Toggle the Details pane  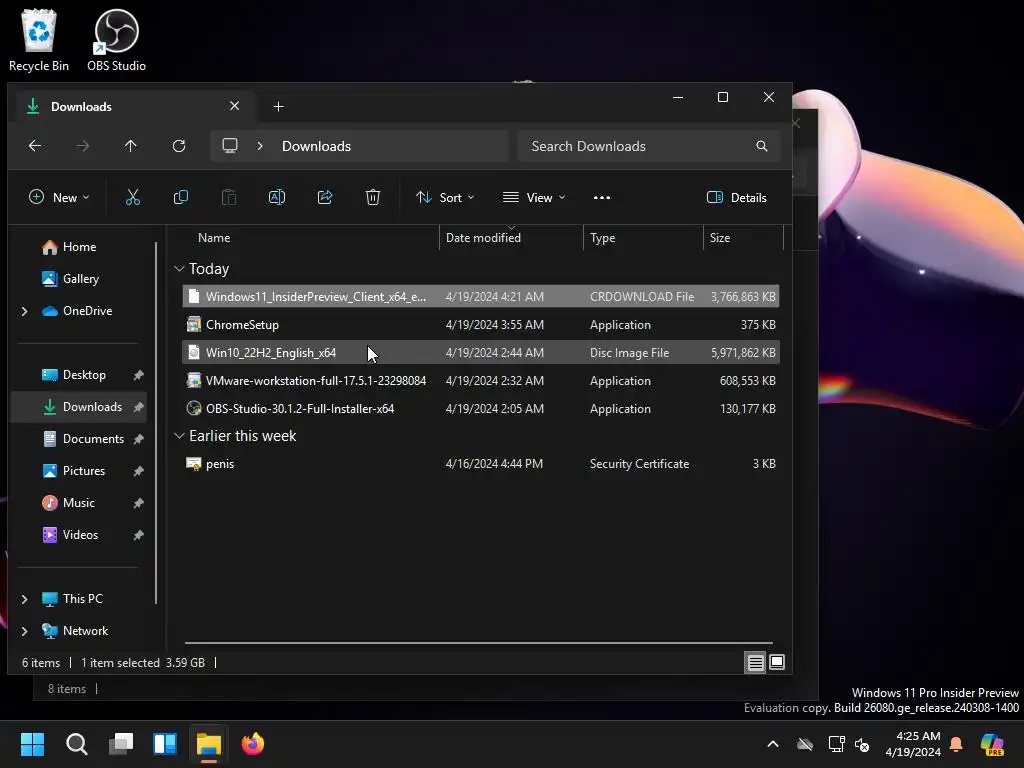(x=737, y=197)
